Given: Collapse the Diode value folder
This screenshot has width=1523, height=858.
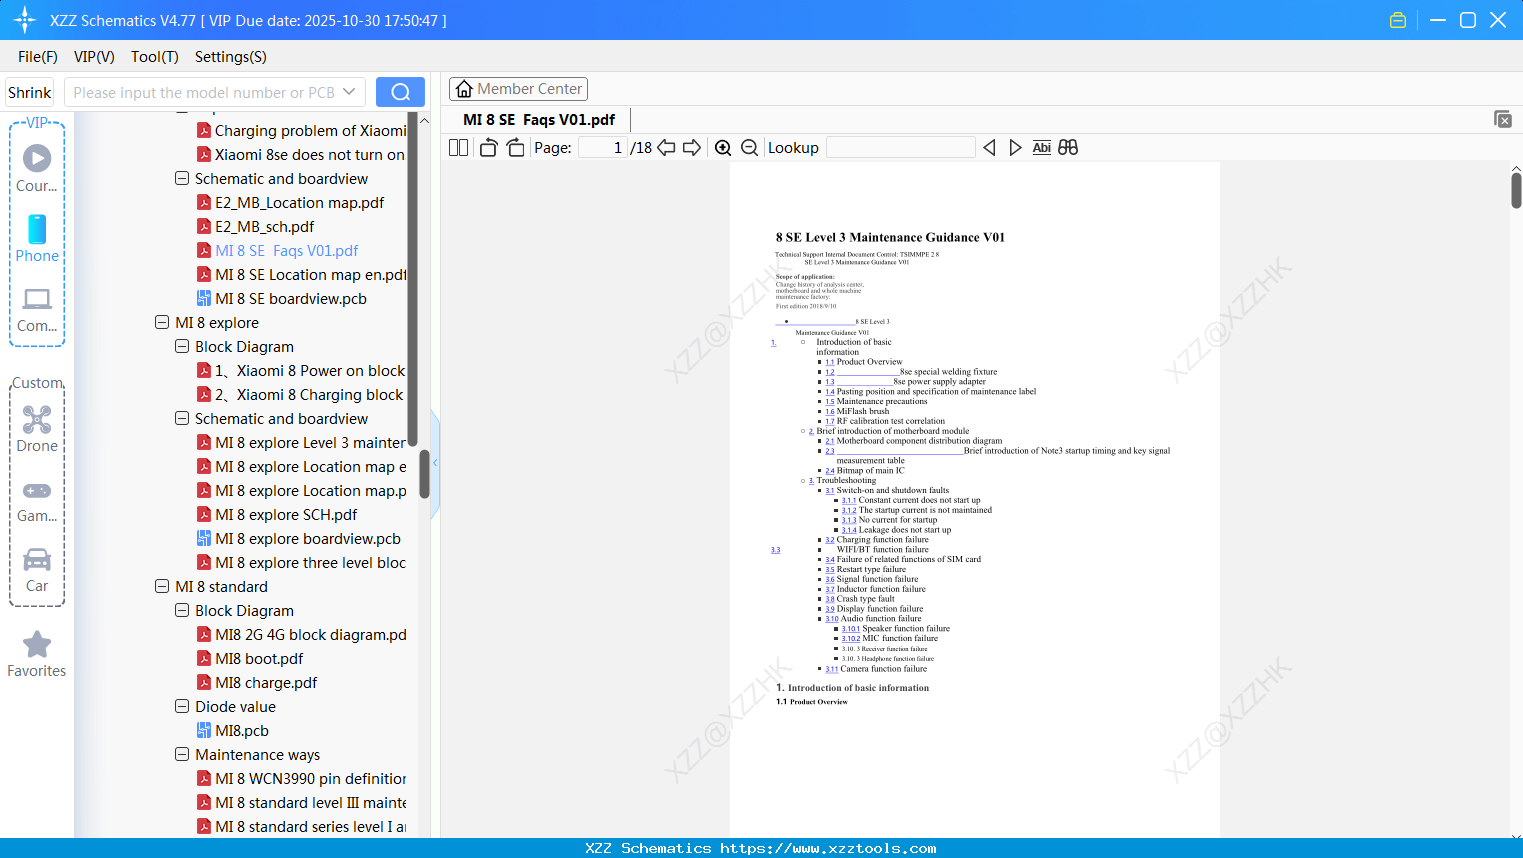Looking at the screenshot, I should (182, 706).
